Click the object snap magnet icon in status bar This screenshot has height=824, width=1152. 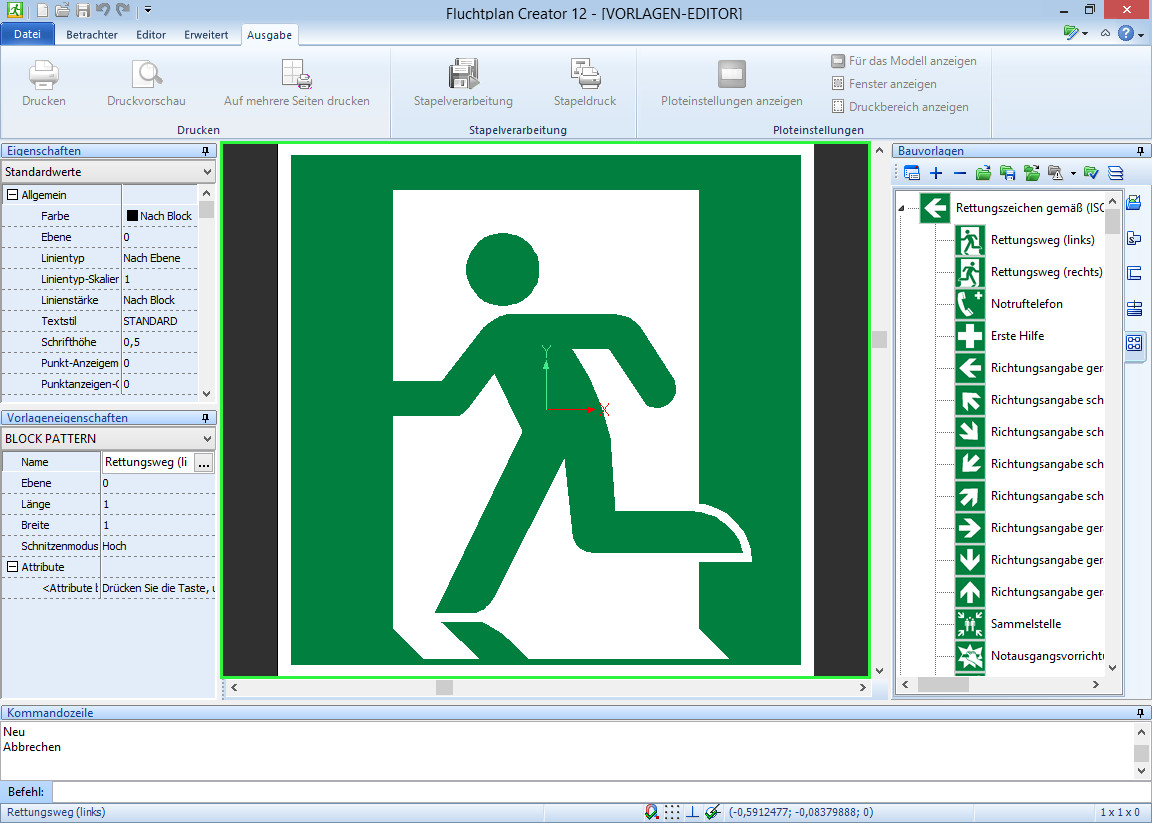click(x=652, y=812)
